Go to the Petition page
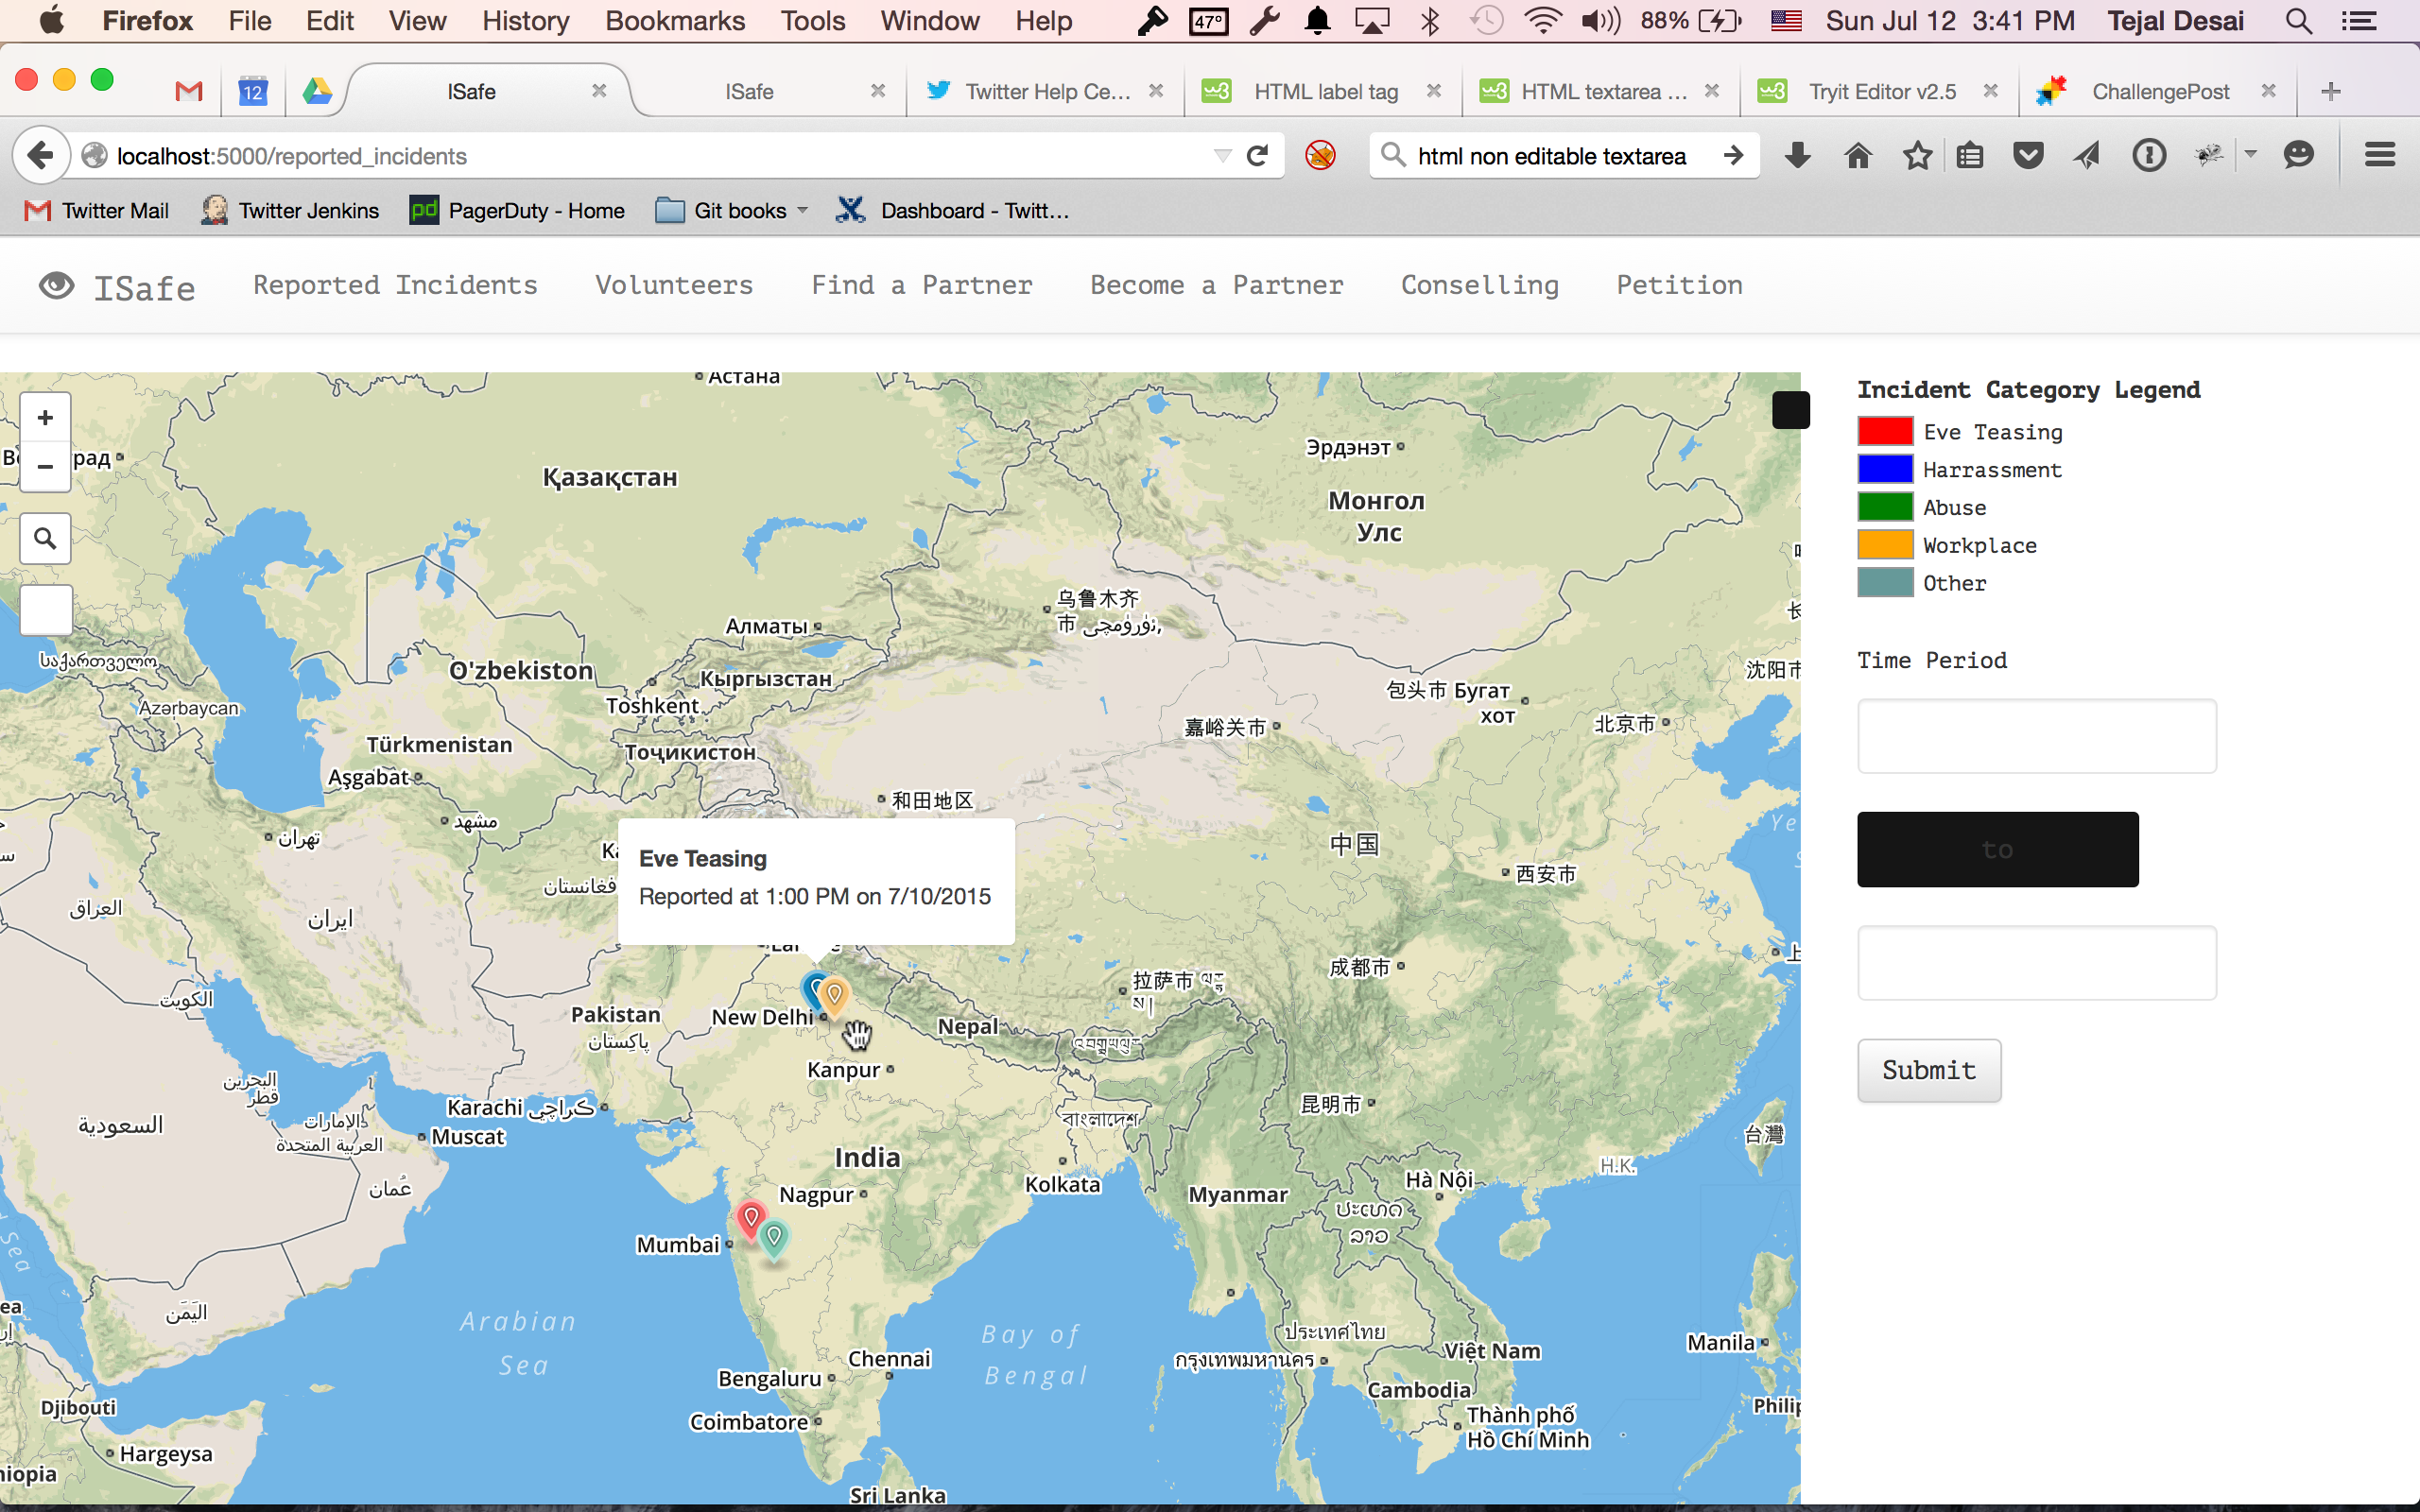 tap(1679, 286)
